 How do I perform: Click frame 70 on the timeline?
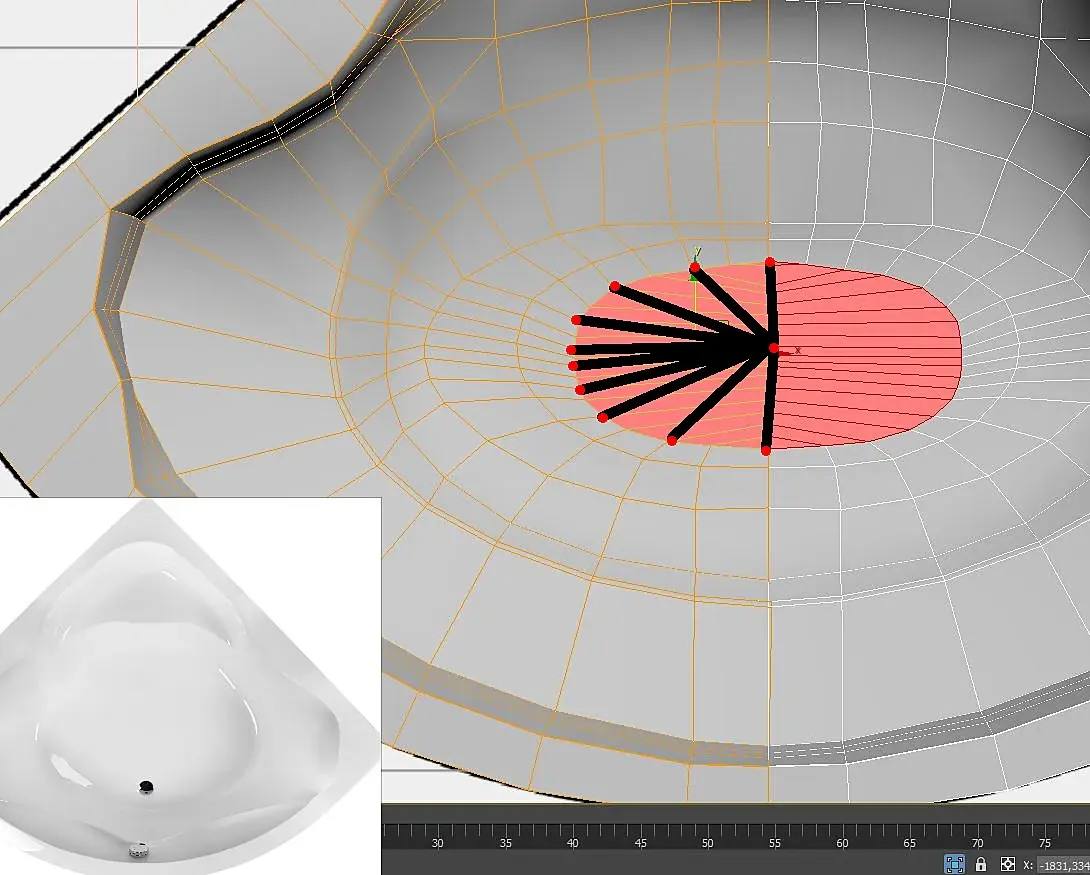click(x=977, y=842)
